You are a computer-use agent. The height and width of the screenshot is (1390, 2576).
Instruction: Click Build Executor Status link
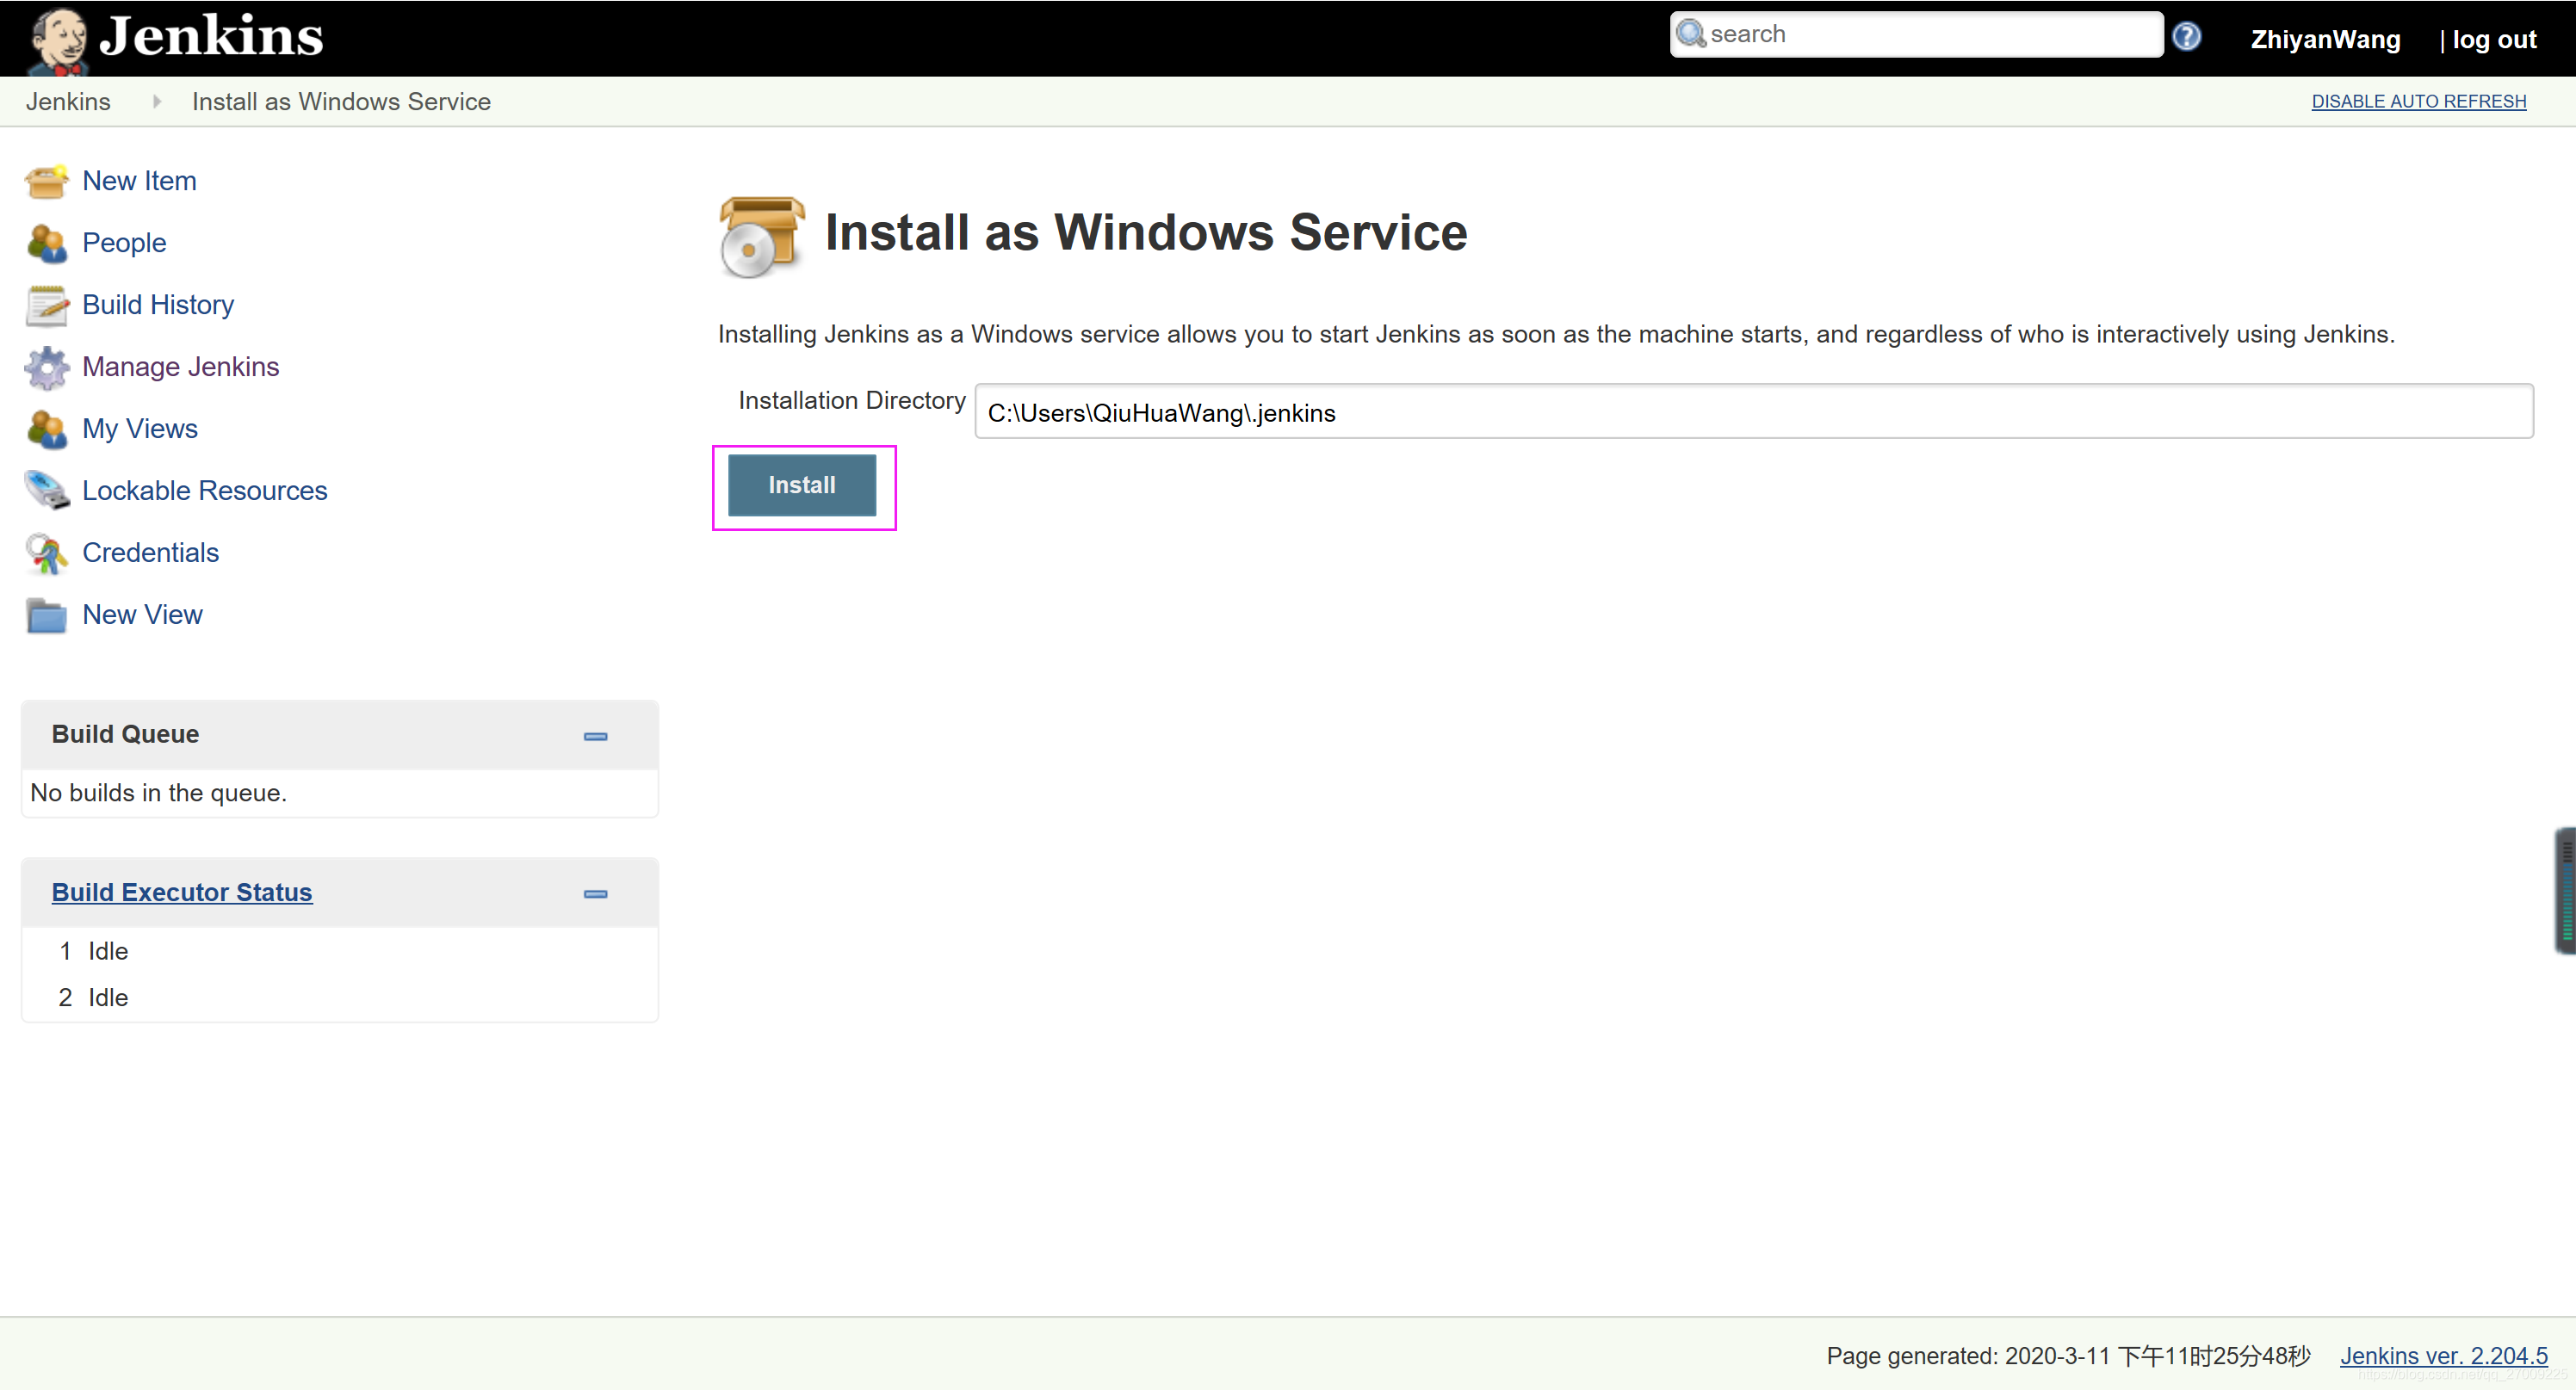[x=182, y=892]
